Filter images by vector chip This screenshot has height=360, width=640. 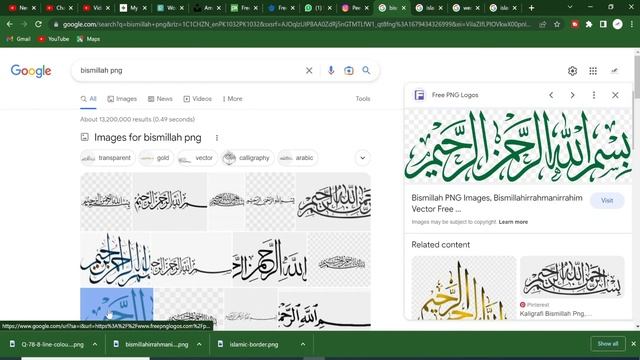coord(197,158)
